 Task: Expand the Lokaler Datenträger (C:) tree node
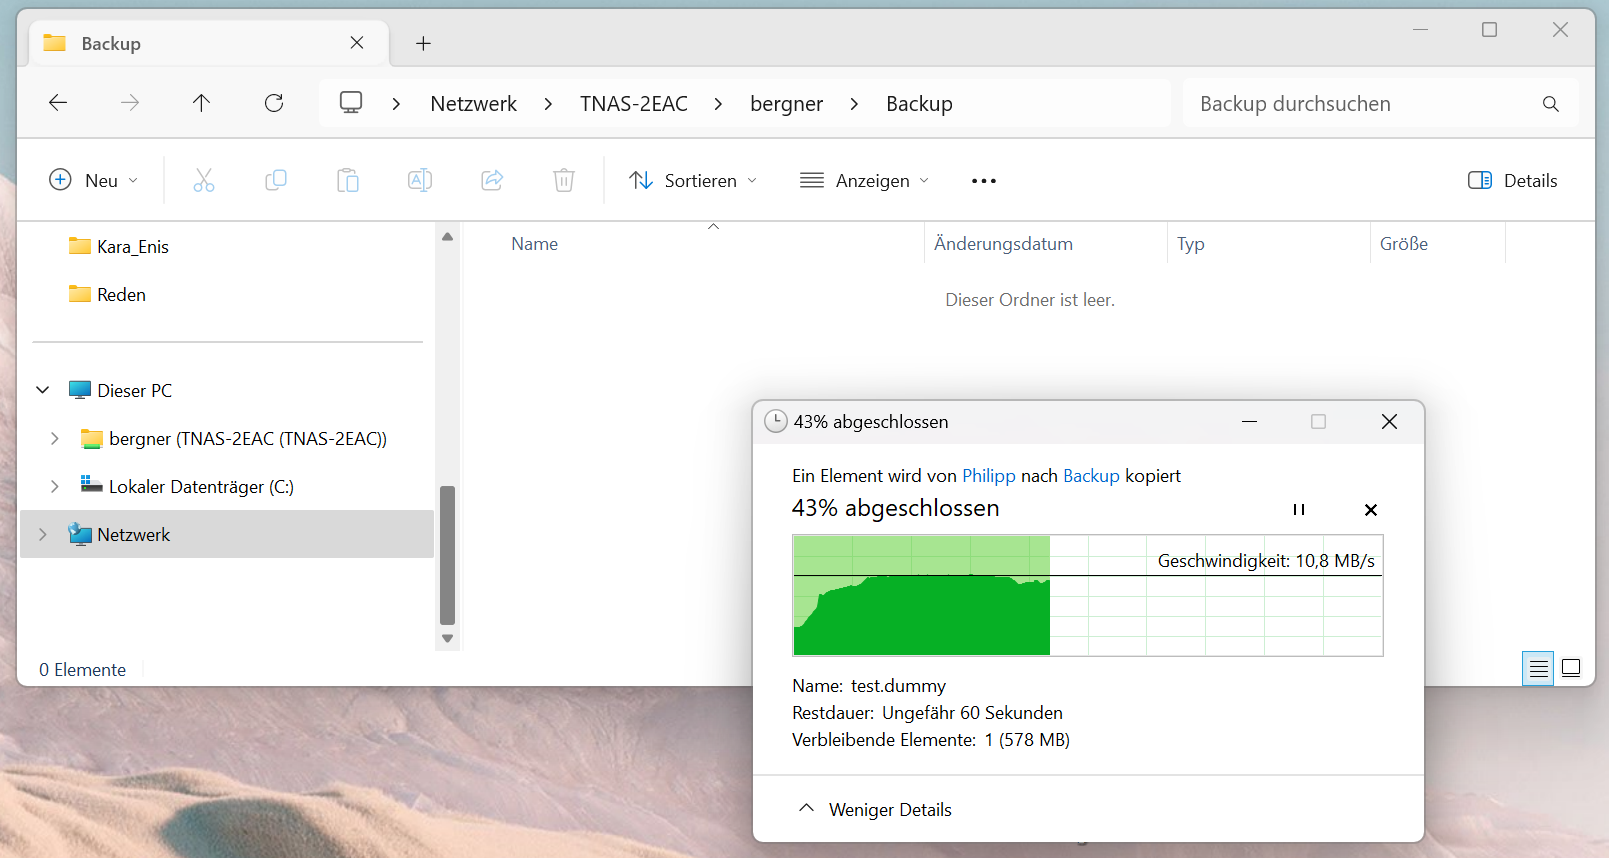[x=54, y=487]
